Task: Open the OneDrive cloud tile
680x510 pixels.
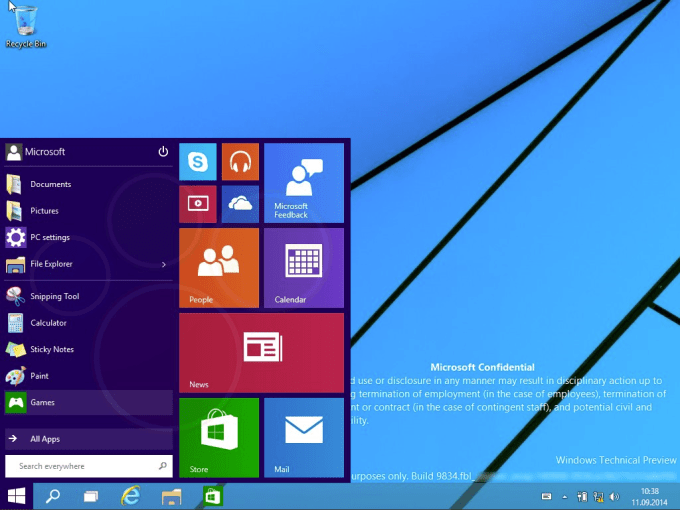Action: point(240,204)
